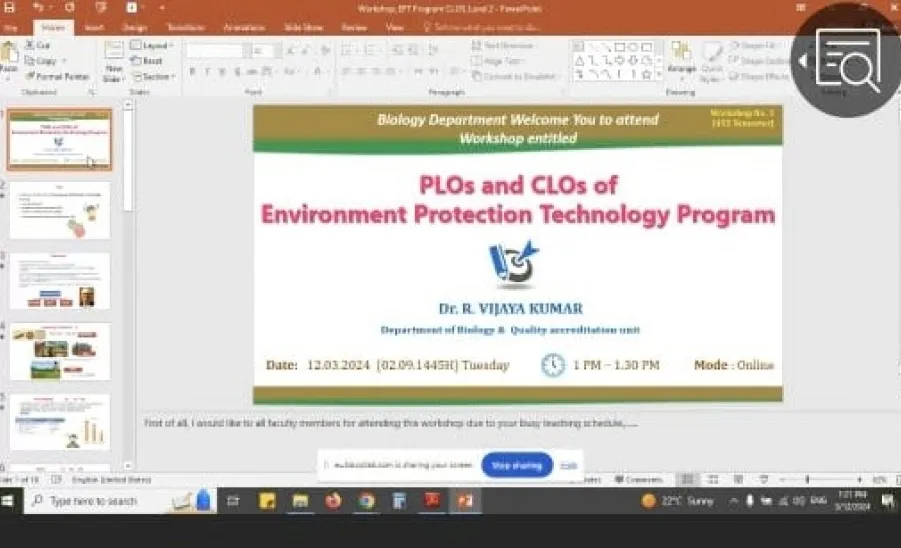This screenshot has height=548, width=901.
Task: Click the Save icon in quick access toolbar
Action: coord(9,7)
